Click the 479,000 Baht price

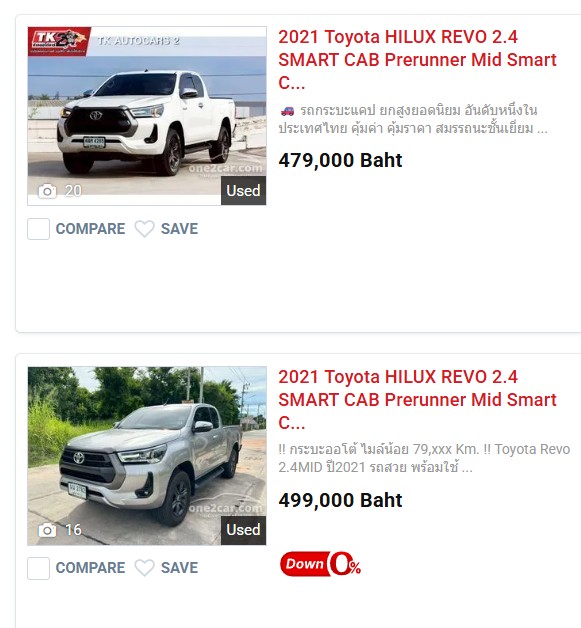[340, 161]
